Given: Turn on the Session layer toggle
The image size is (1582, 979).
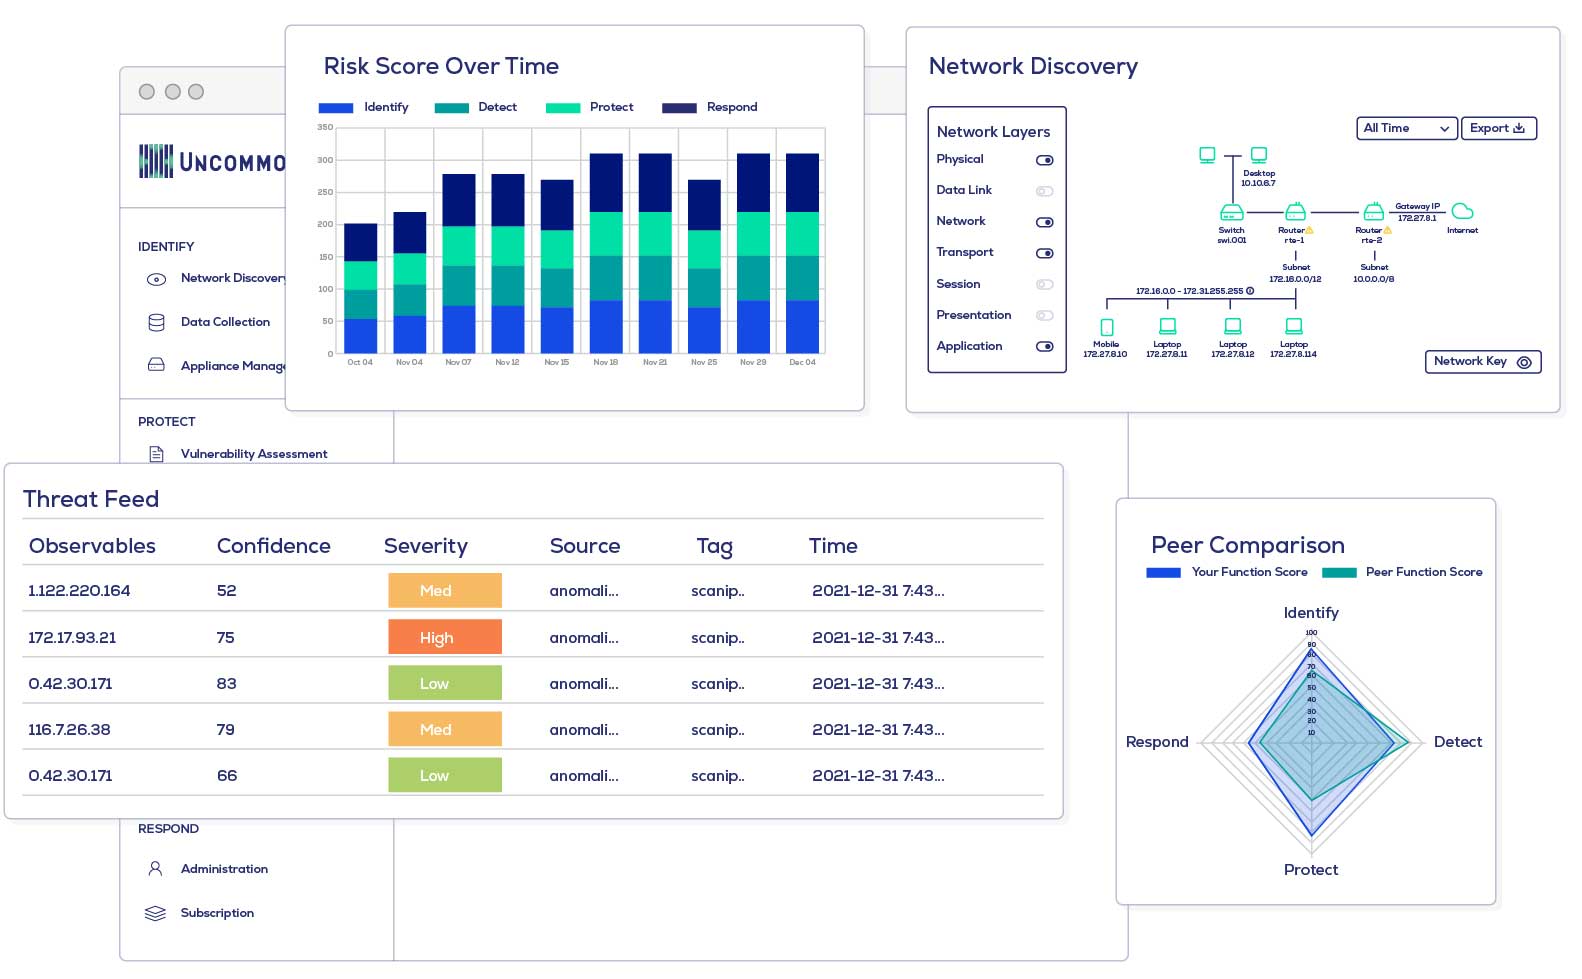Looking at the screenshot, I should (1044, 285).
